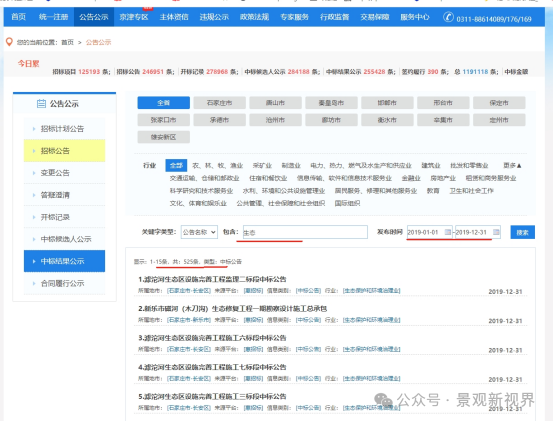This screenshot has width=553, height=422.
Task: Select the 全省 region button
Action: 164,103
